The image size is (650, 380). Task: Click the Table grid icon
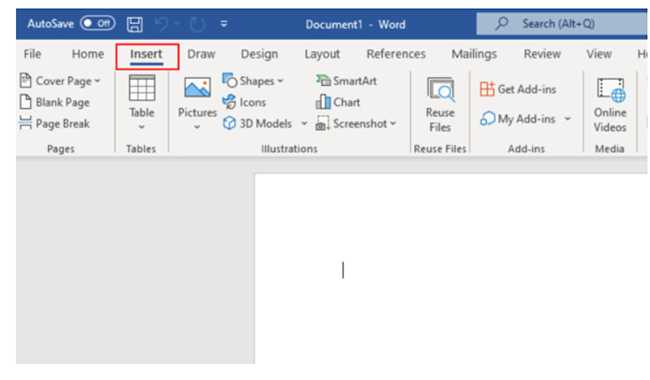pos(142,88)
